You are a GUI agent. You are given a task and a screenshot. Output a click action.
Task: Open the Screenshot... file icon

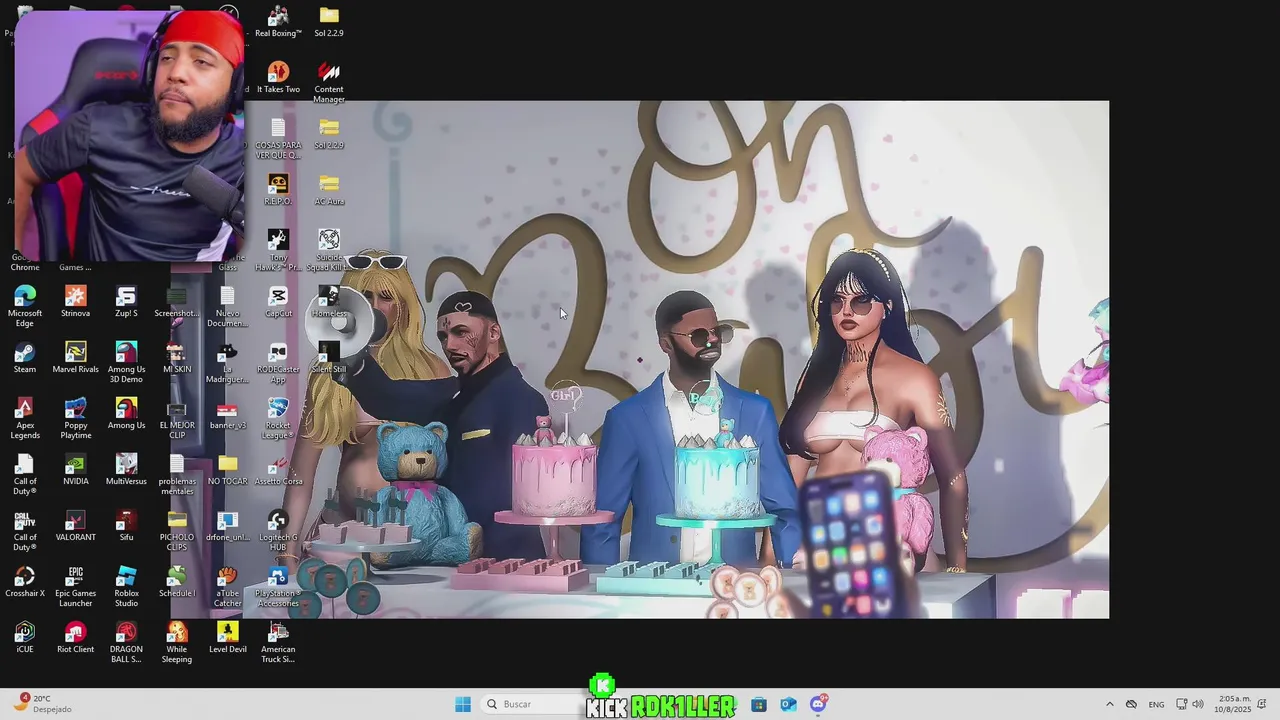(x=177, y=301)
